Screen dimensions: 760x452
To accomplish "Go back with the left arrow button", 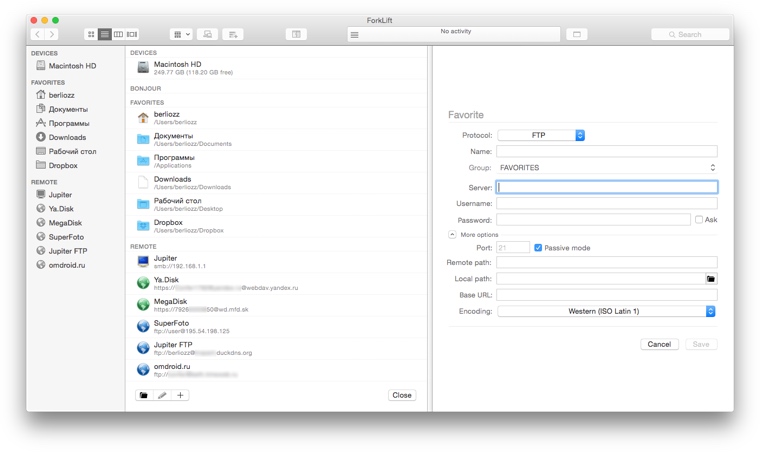I will coord(37,34).
